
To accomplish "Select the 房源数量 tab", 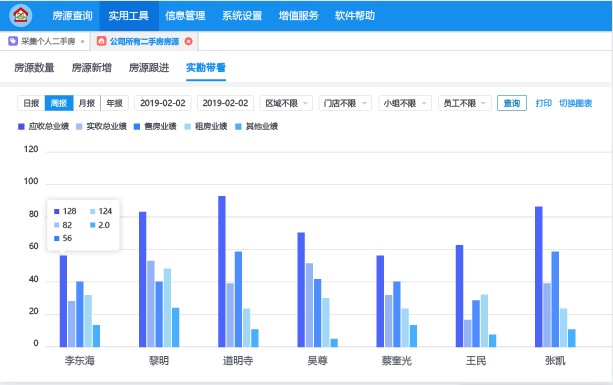I will coord(34,68).
